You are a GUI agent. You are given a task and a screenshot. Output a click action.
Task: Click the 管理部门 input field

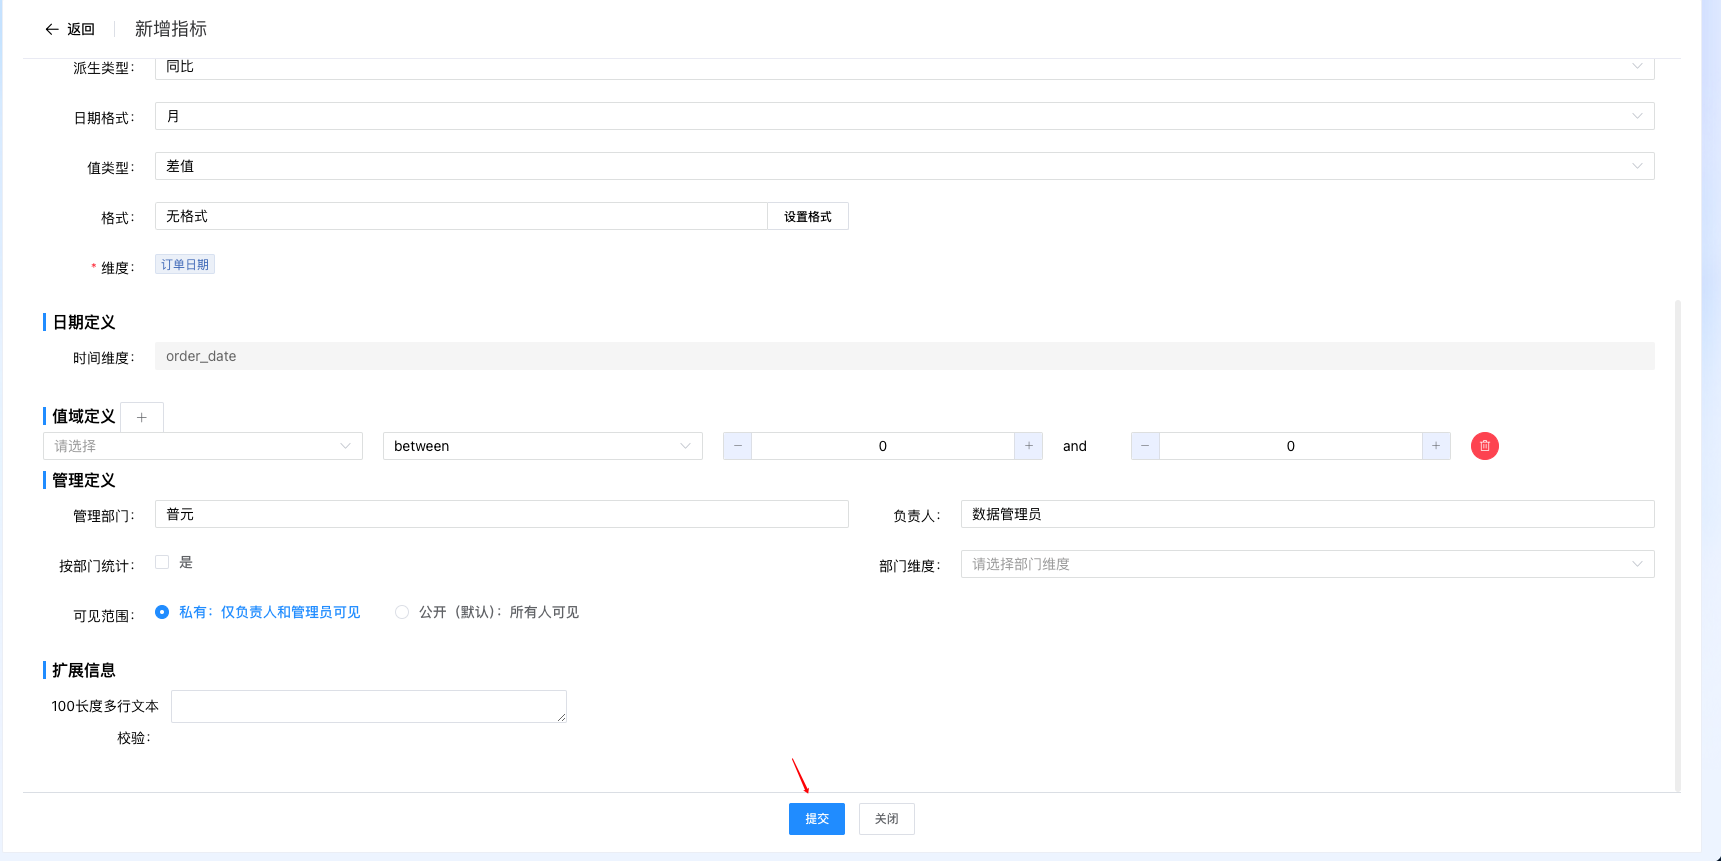(x=501, y=514)
